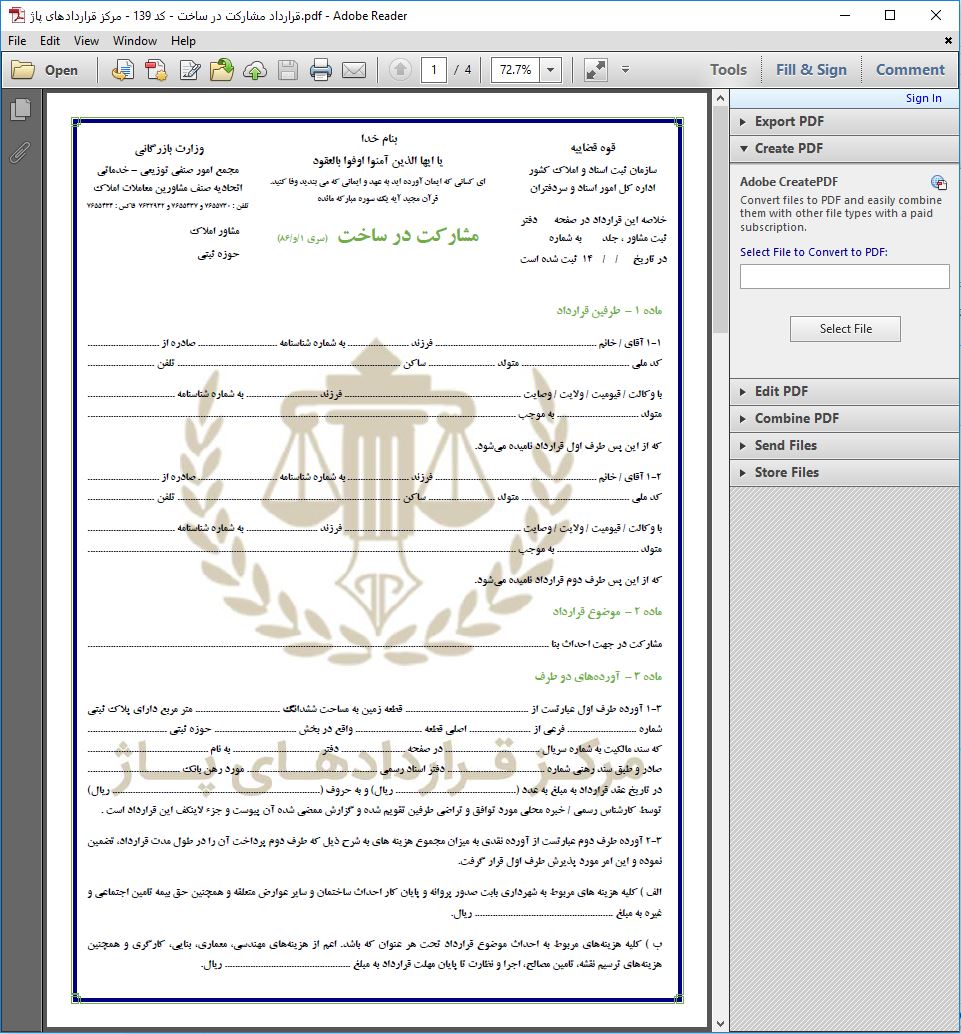The width and height of the screenshot is (961, 1034).
Task: Click the save floppy disk icon
Action: [x=288, y=70]
